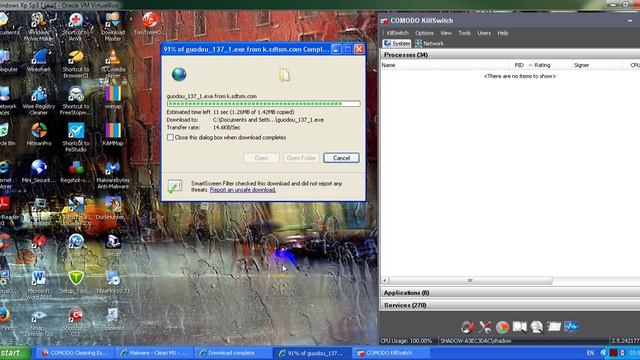Click the crossed tools icon in KillSwitch toolbar
640x360 pixels.
(x=485, y=327)
